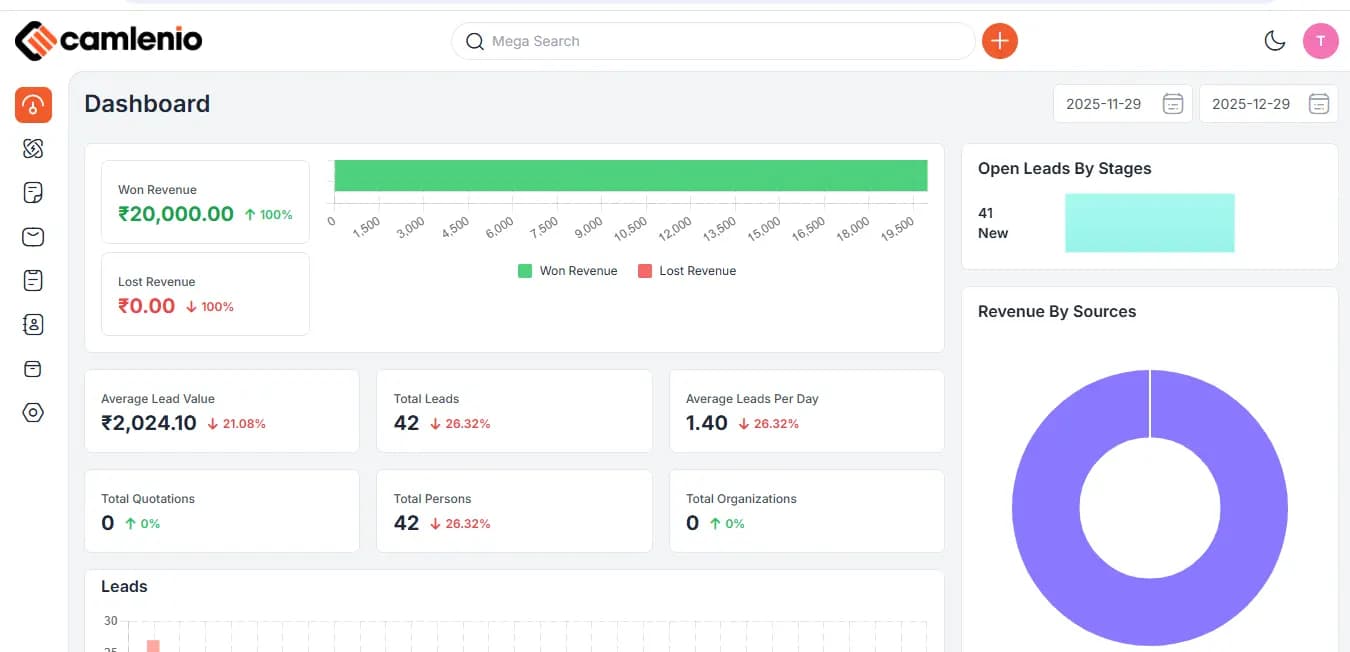Click the 42 value under Total Leads
The height and width of the screenshot is (652, 1350).
point(406,423)
